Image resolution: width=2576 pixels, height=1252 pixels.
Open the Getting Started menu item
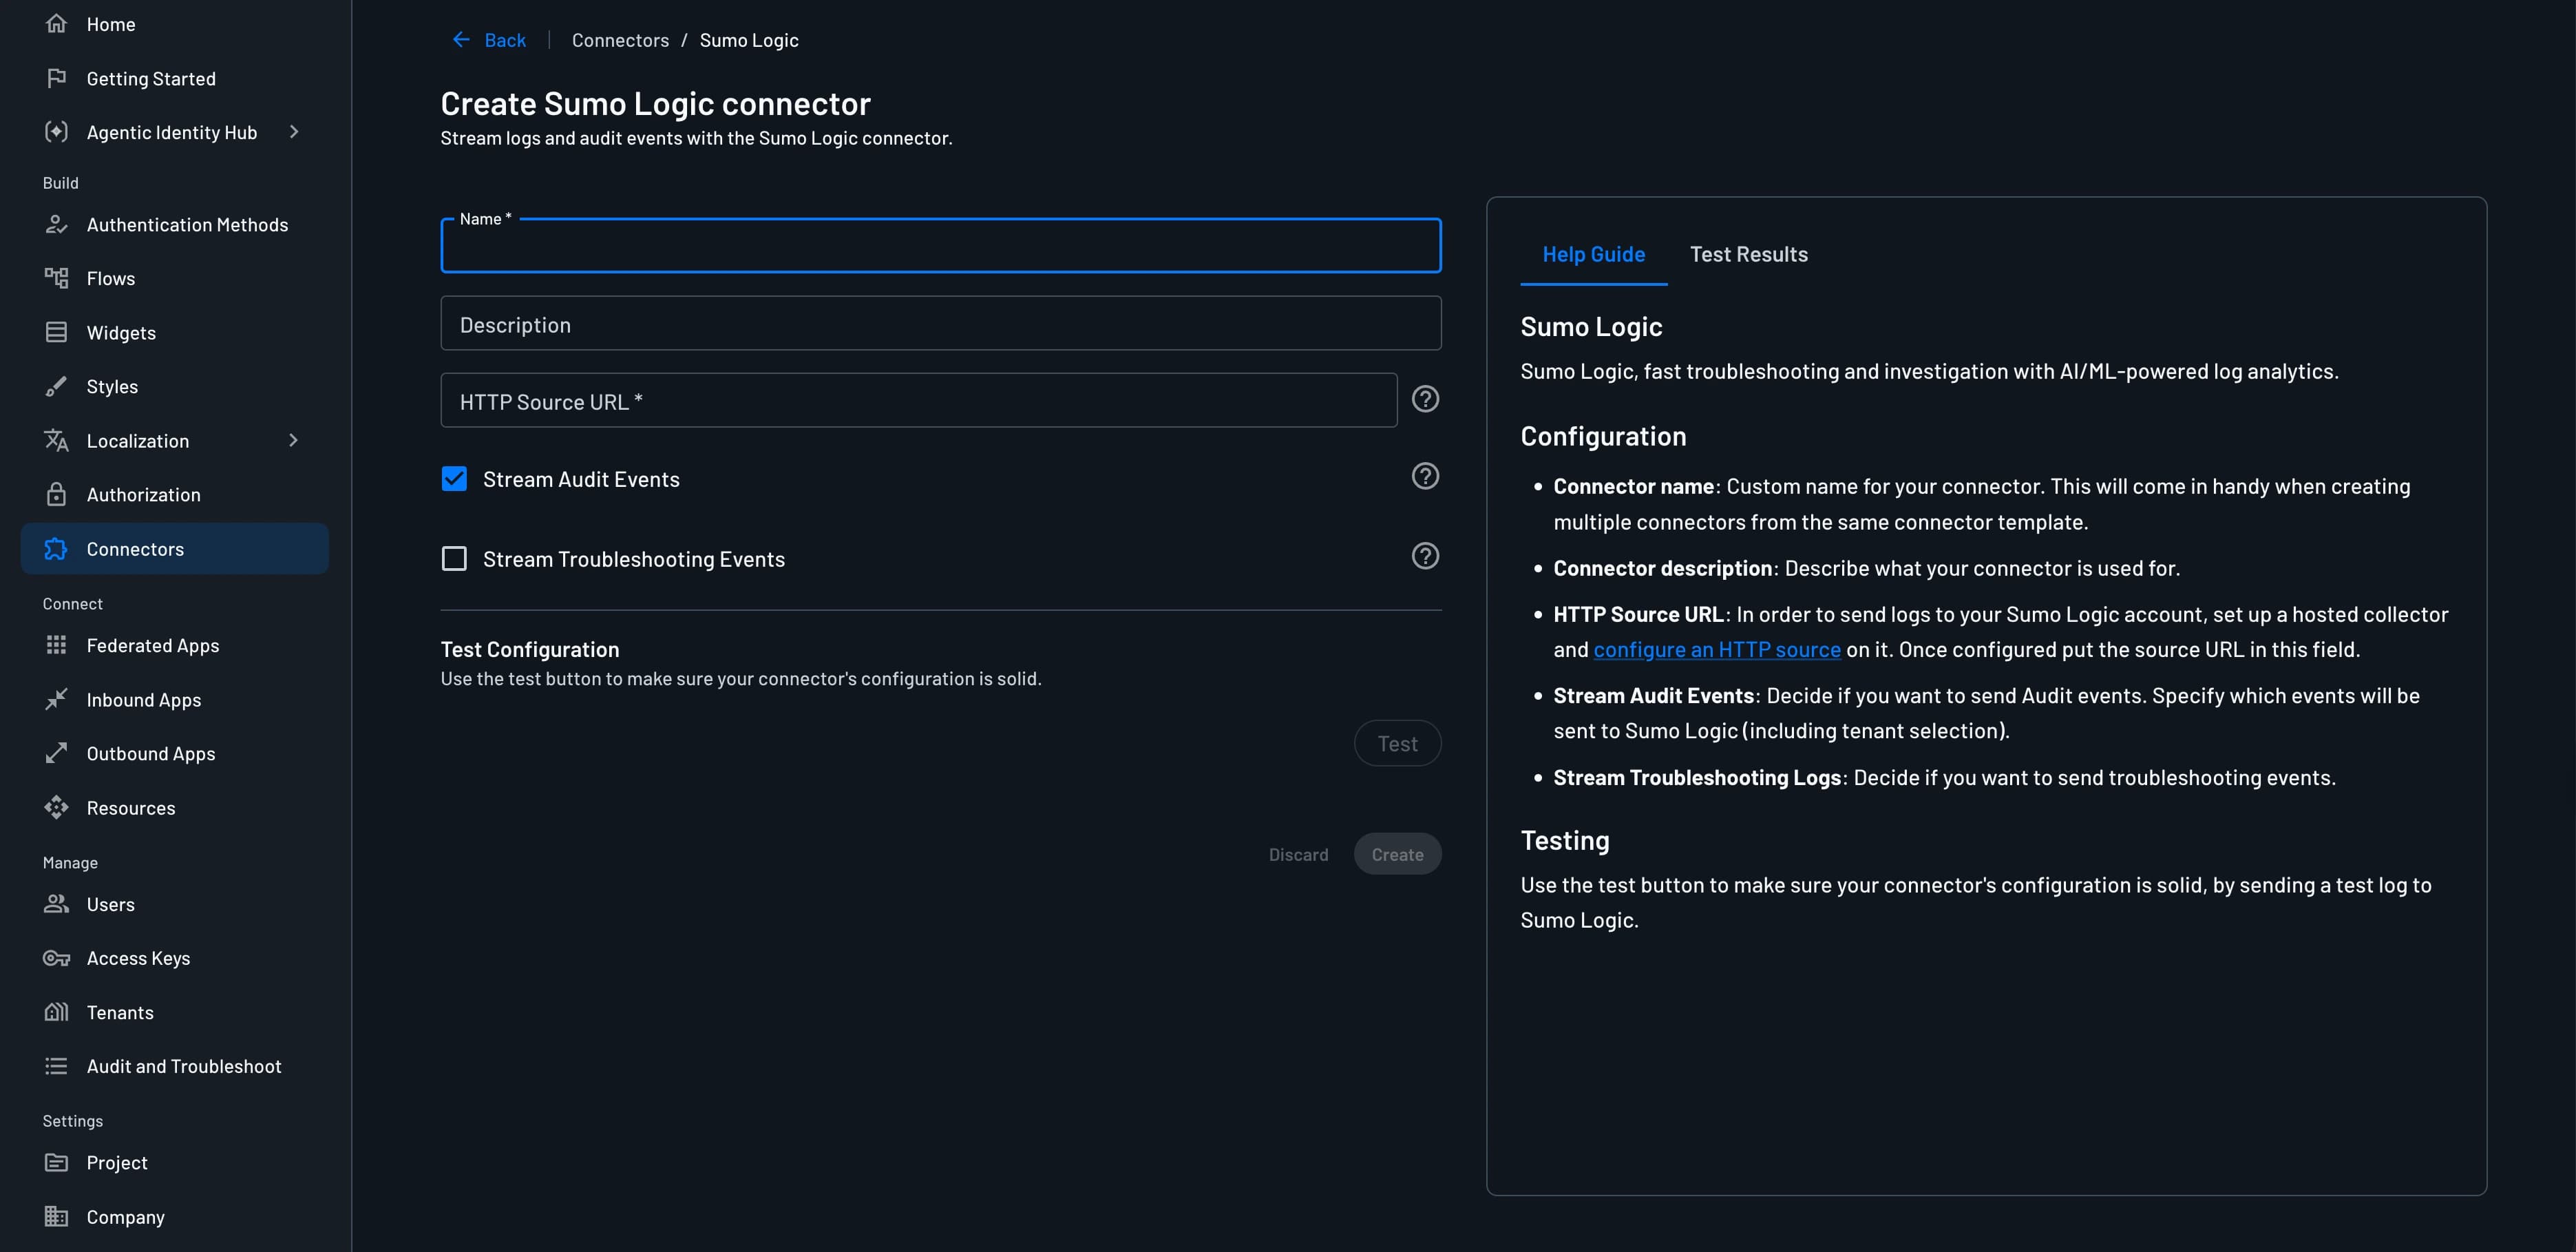pyautogui.click(x=175, y=78)
